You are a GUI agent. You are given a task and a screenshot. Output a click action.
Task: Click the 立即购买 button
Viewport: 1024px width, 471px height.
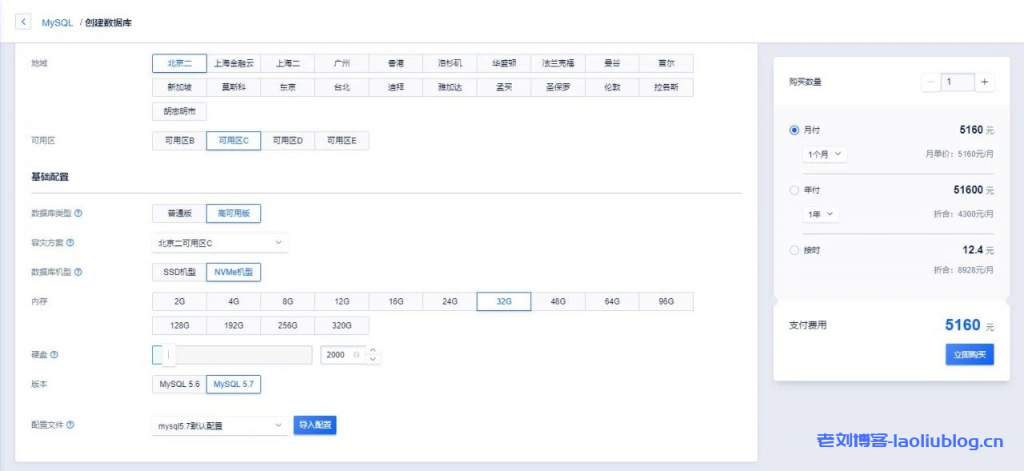pyautogui.click(x=969, y=354)
